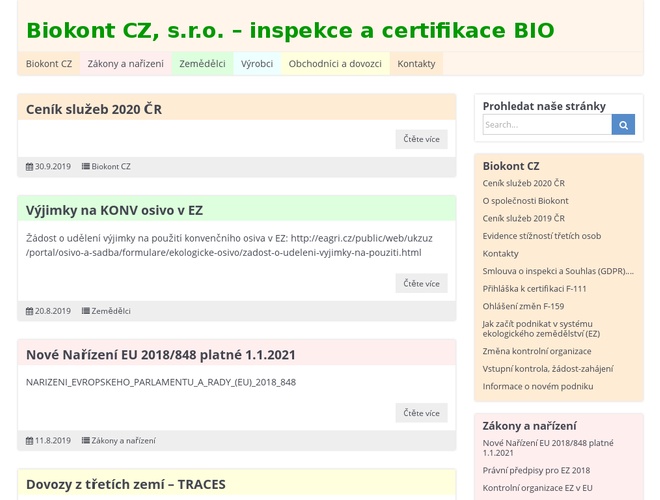Image resolution: width=660 pixels, height=500 pixels.
Task: Open sidebar link O společnosti Biokont
Action: pos(525,201)
